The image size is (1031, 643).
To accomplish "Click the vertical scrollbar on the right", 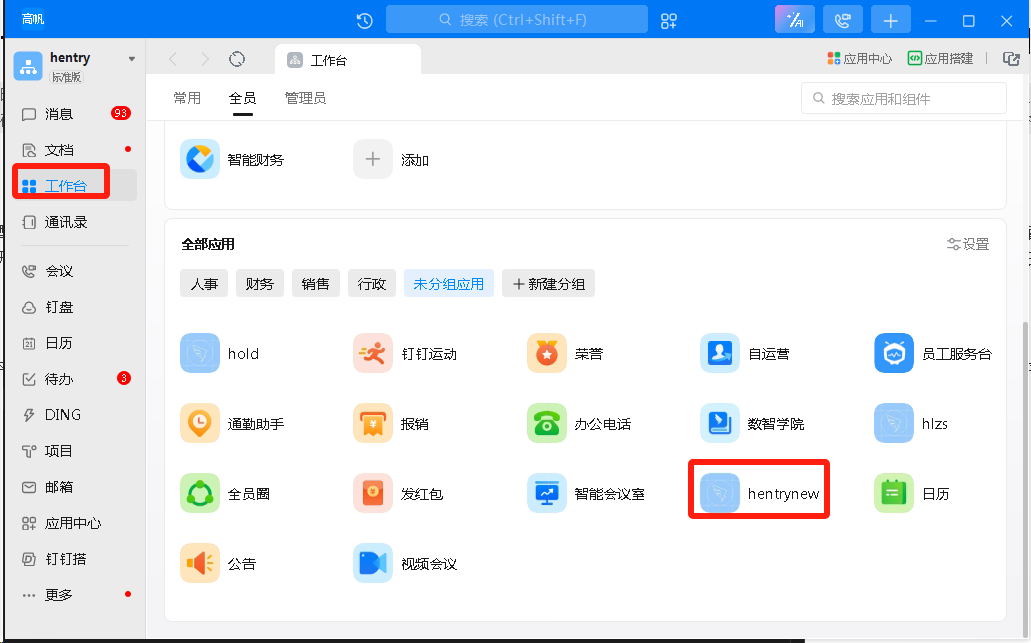I will pos(1026,480).
